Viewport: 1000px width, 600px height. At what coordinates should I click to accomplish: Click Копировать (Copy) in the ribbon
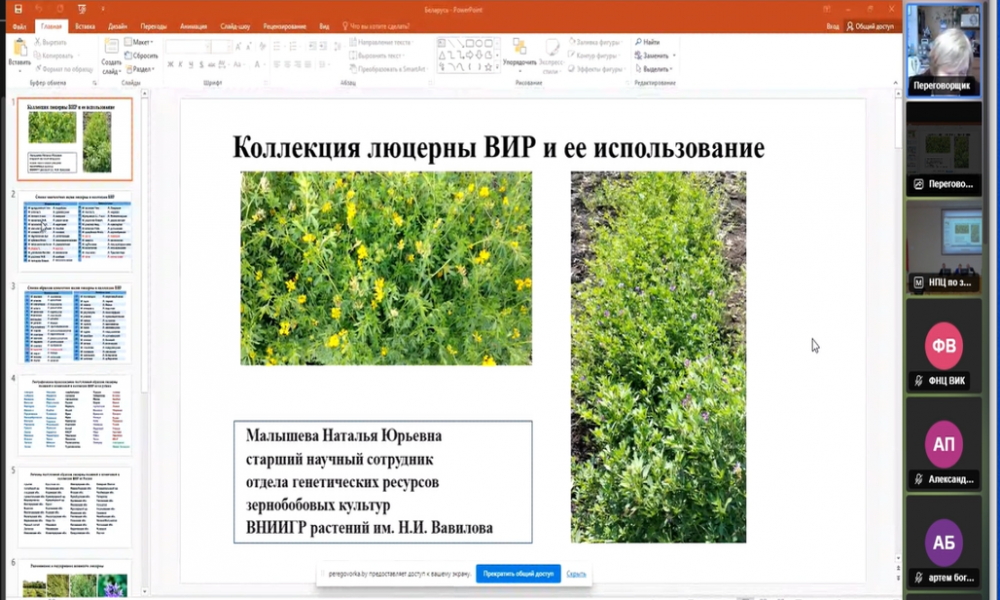point(54,55)
